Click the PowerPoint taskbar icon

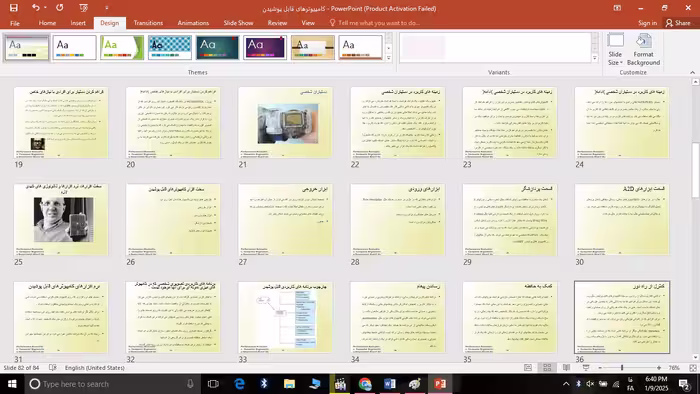pyautogui.click(x=440, y=384)
